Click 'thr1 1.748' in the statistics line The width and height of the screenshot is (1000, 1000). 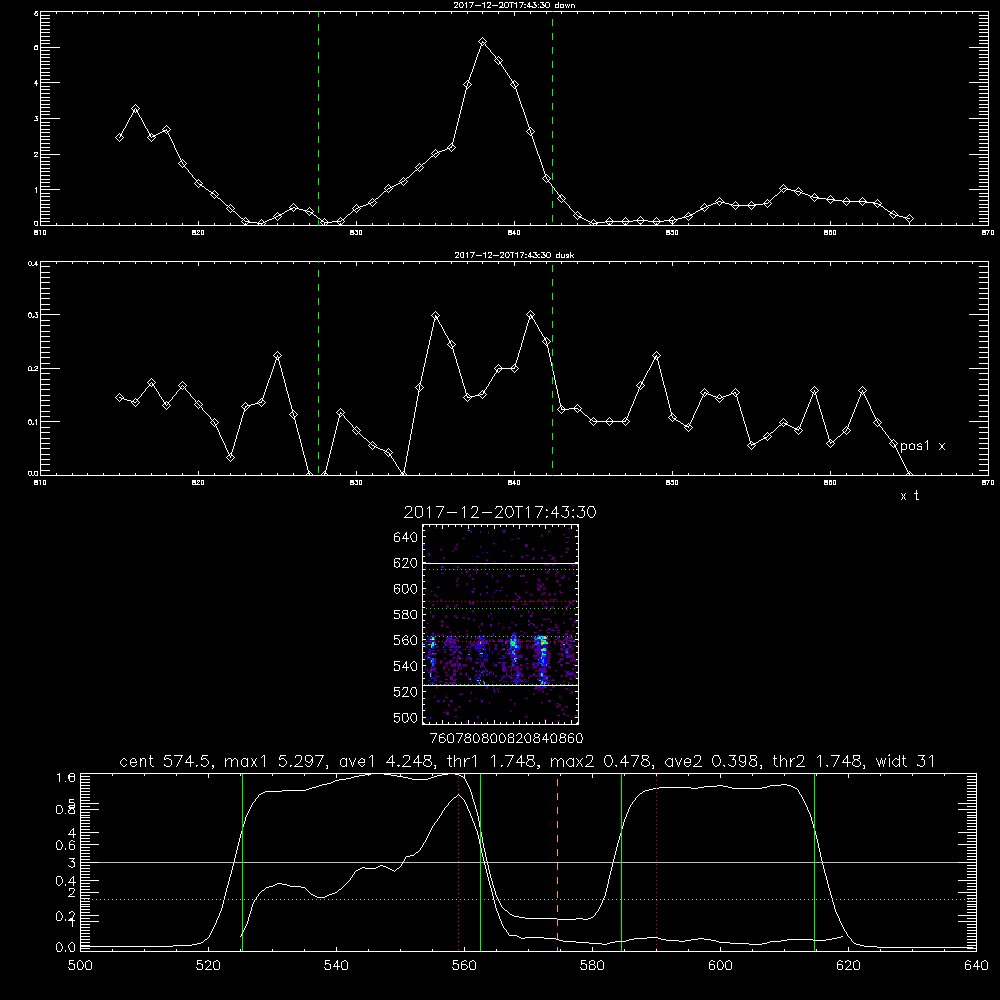495,761
